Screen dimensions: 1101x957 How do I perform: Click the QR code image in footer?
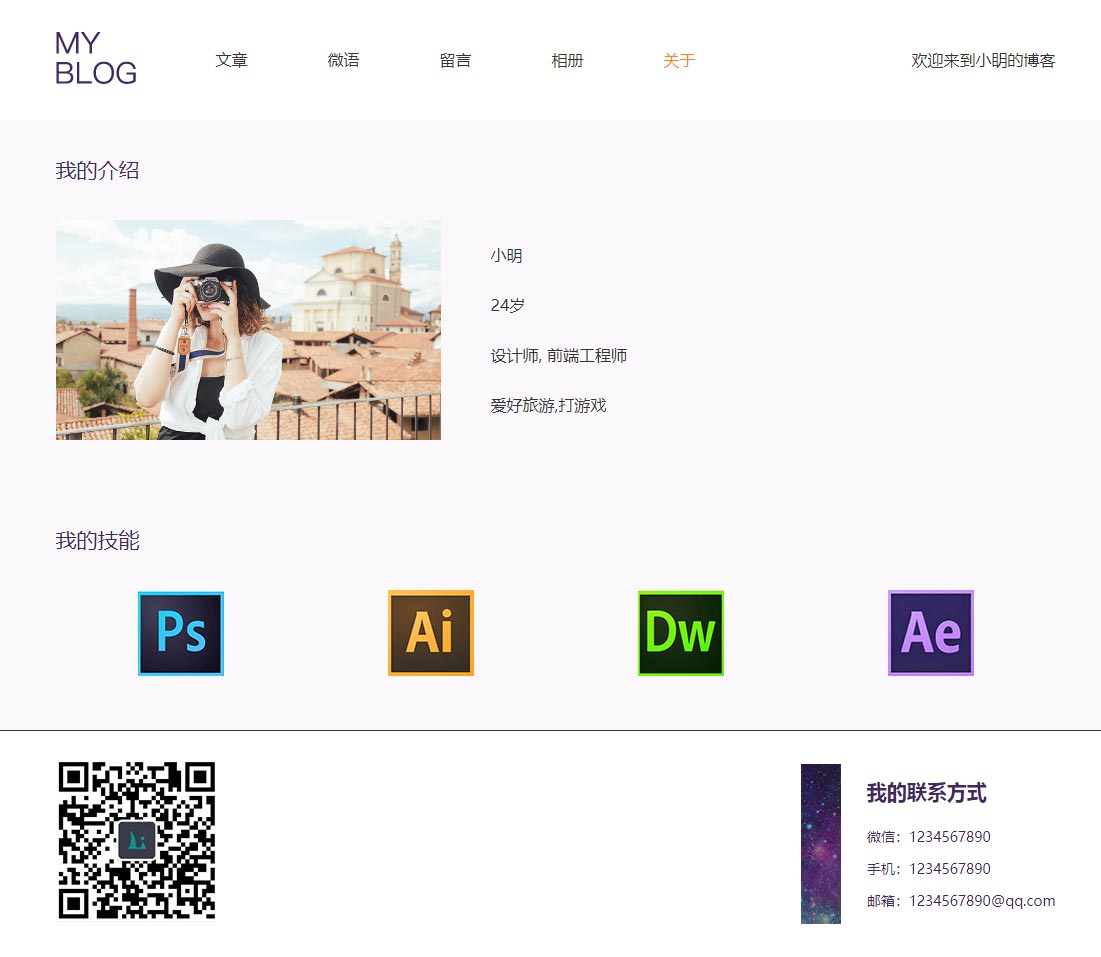137,840
